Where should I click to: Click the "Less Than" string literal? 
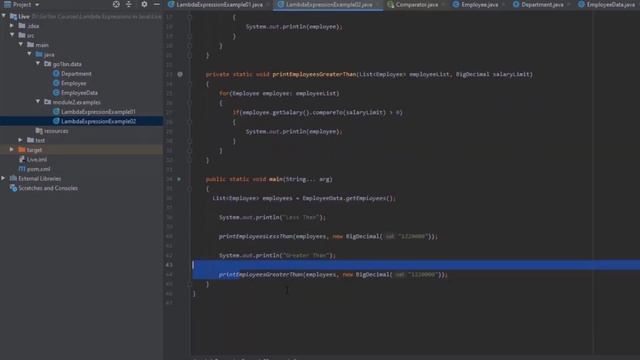tap(301, 218)
